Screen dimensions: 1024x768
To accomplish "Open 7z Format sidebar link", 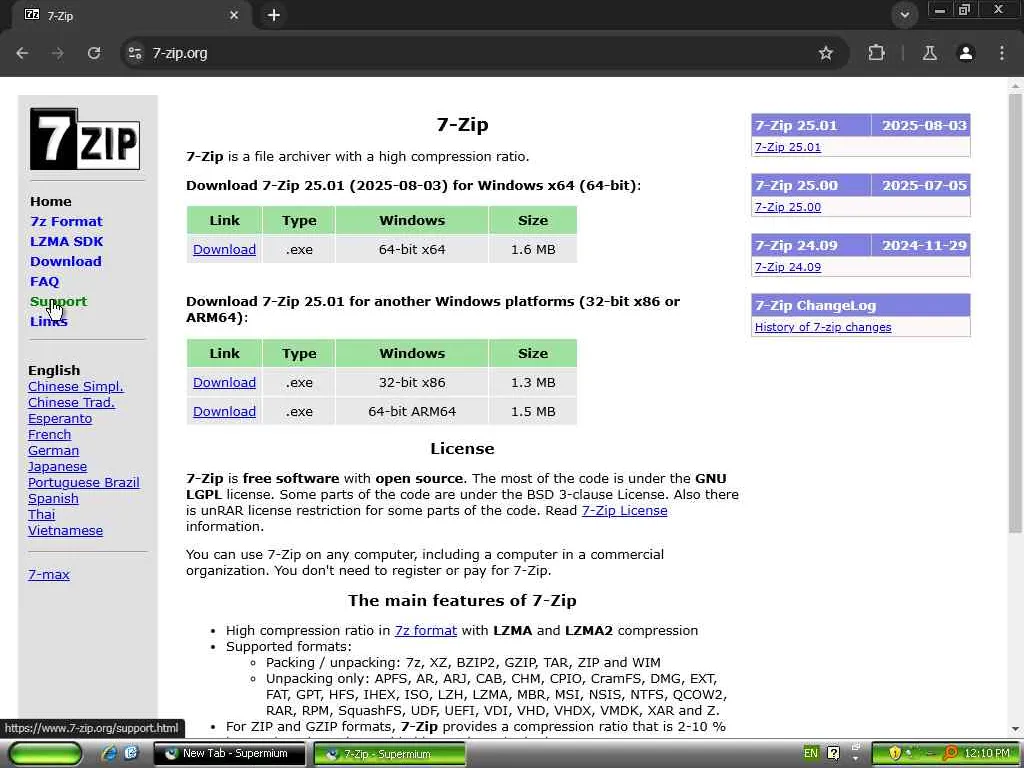I will (x=66, y=221).
